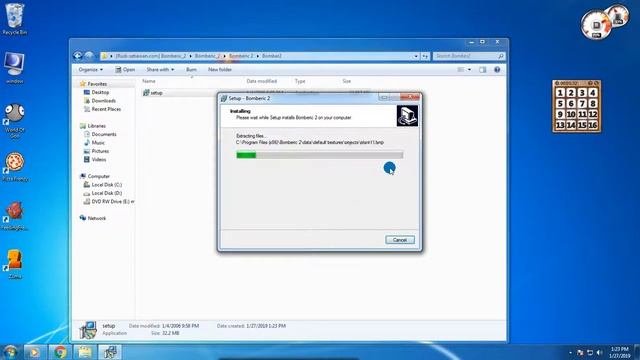
Task: Open the Action Center flag icon
Action: tap(580, 352)
